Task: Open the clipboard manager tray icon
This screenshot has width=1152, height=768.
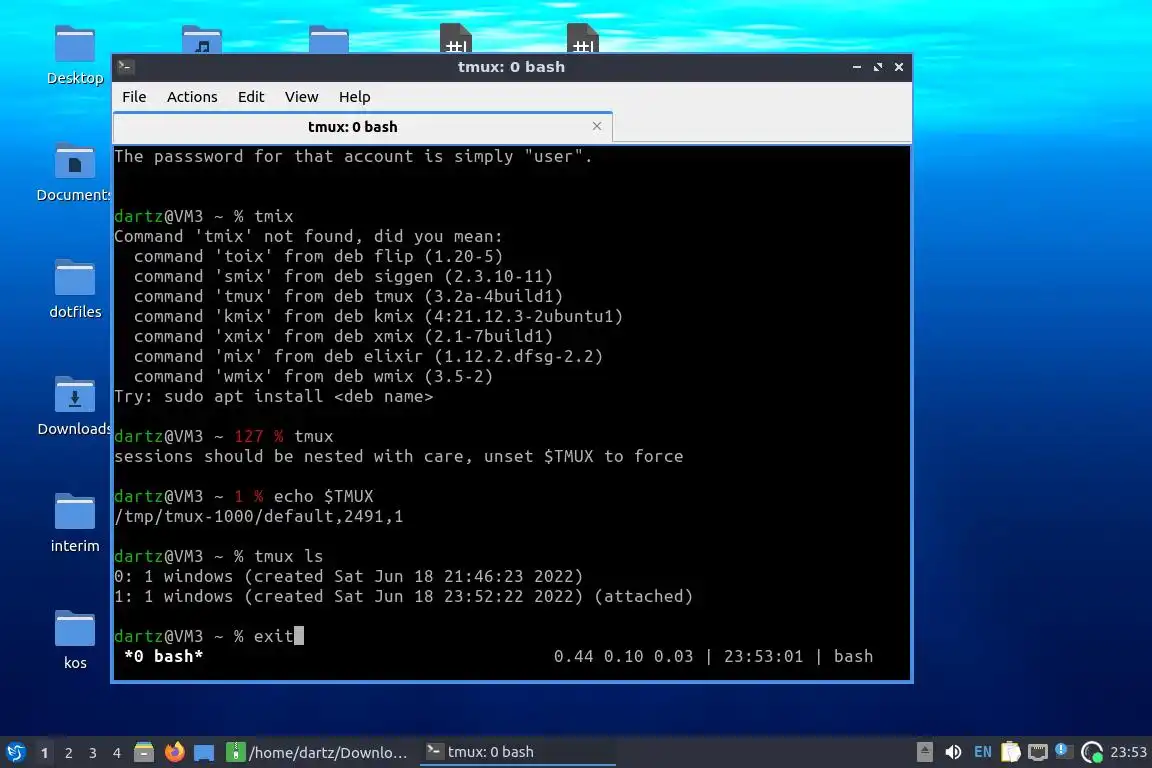Action: [x=1011, y=752]
